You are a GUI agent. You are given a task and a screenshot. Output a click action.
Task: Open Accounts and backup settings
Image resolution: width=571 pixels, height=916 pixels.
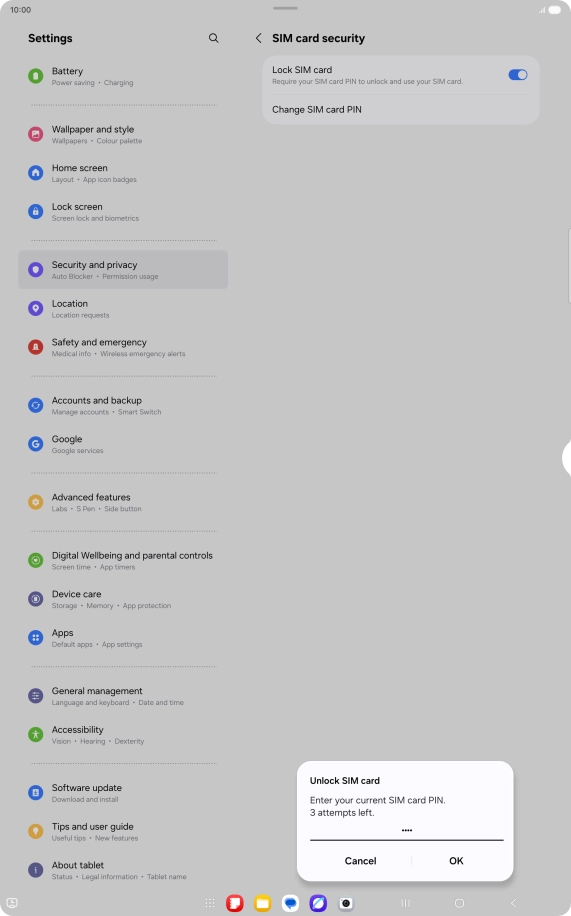coord(123,405)
